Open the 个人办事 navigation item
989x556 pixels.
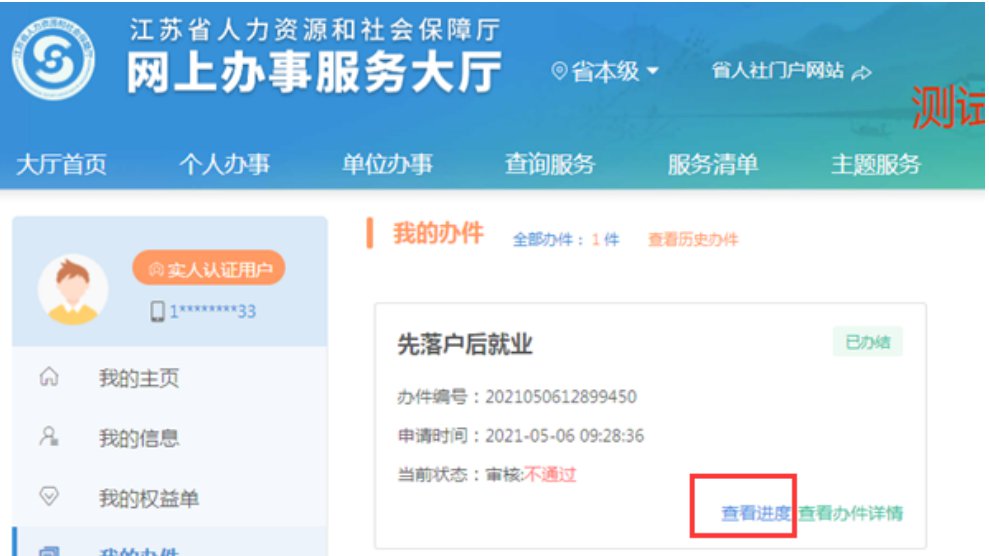click(224, 164)
